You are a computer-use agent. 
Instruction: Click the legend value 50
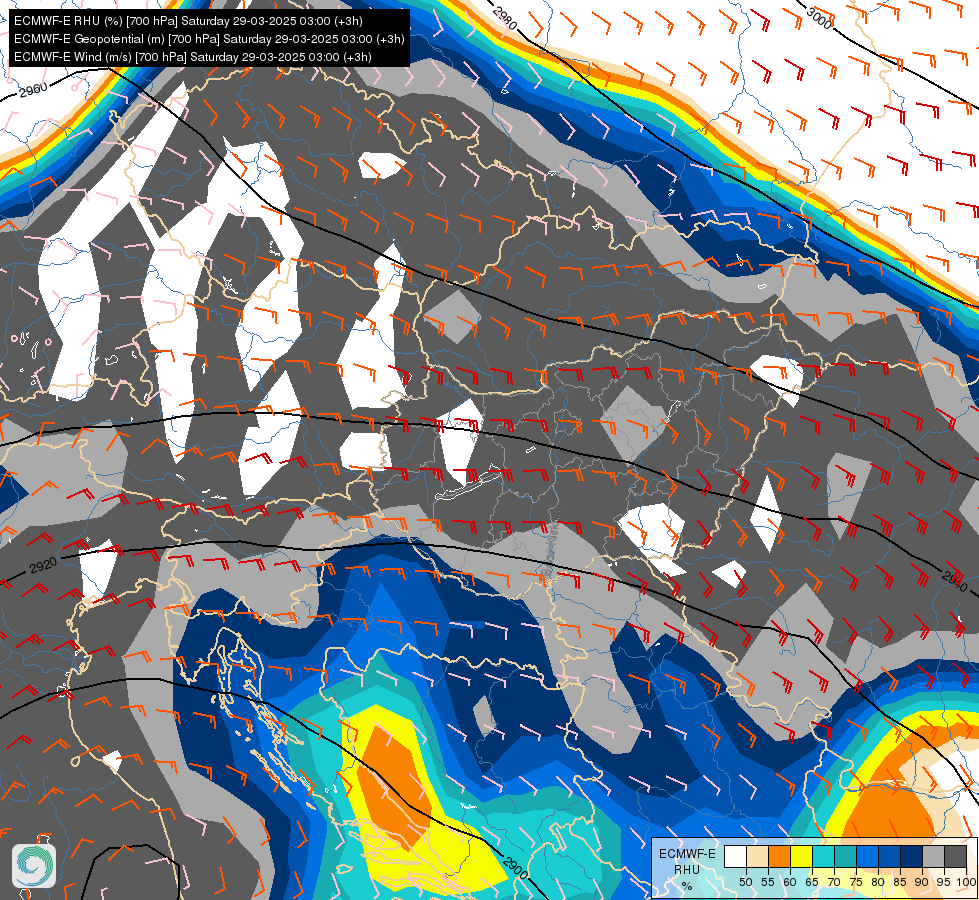tap(745, 882)
